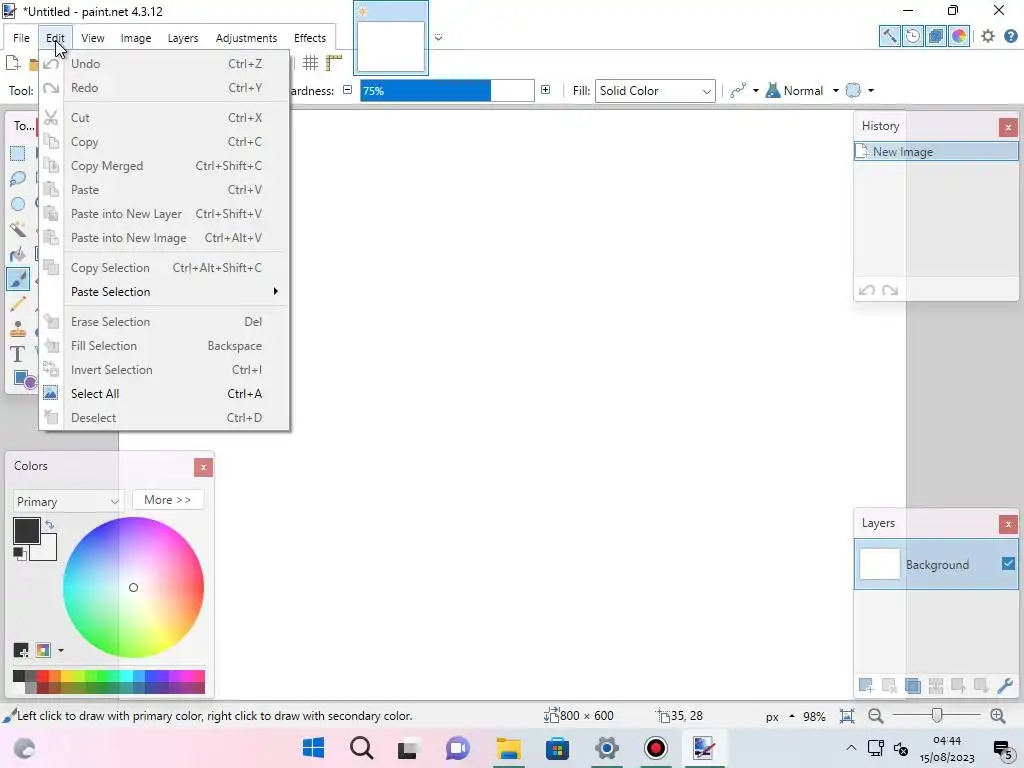The height and width of the screenshot is (768, 1024).
Task: Duplicate the layer in Layers panel
Action: 912,685
